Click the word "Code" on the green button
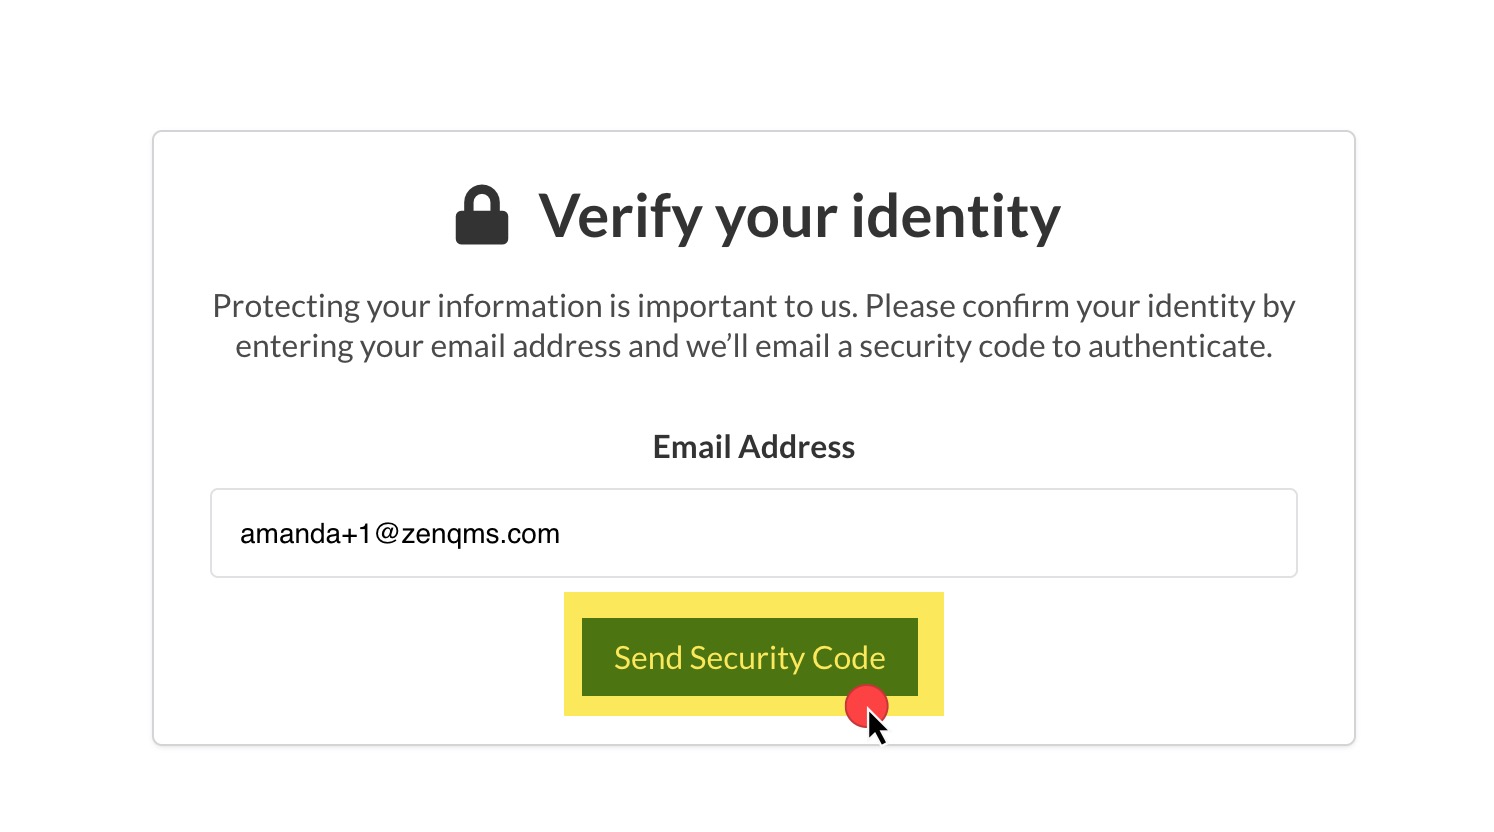1494x832 pixels. point(849,658)
